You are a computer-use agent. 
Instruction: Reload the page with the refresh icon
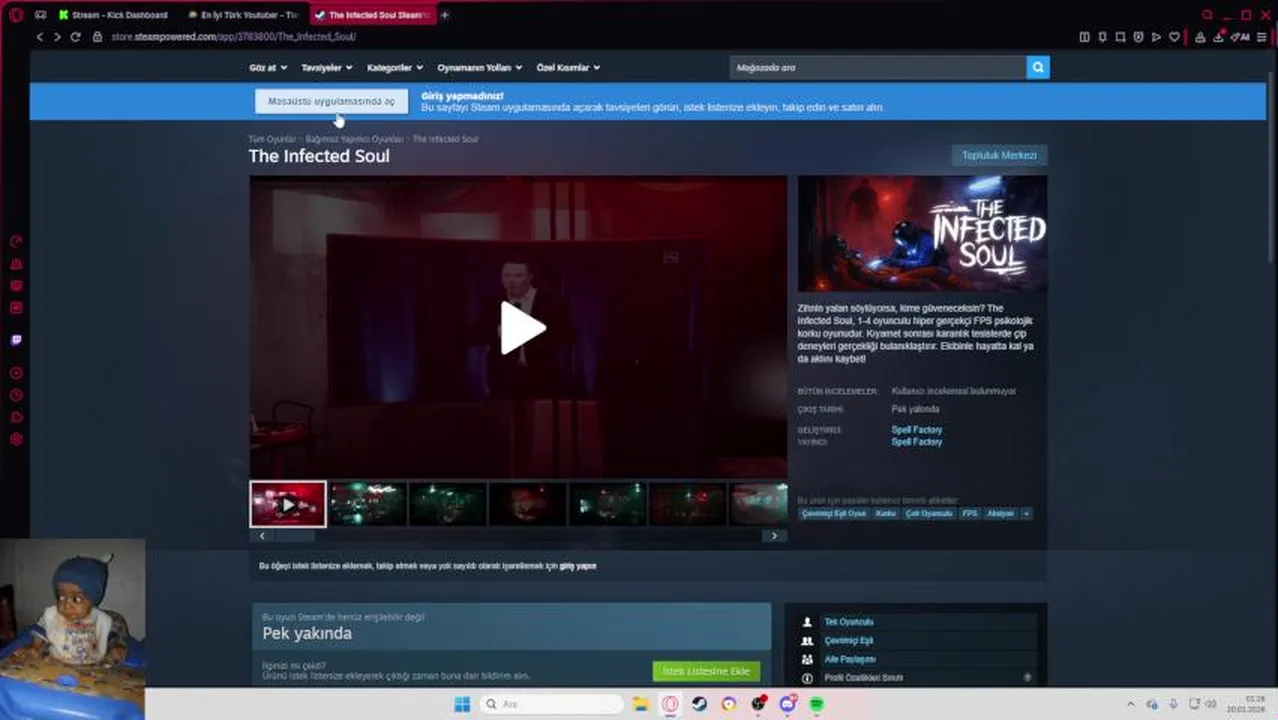[75, 37]
